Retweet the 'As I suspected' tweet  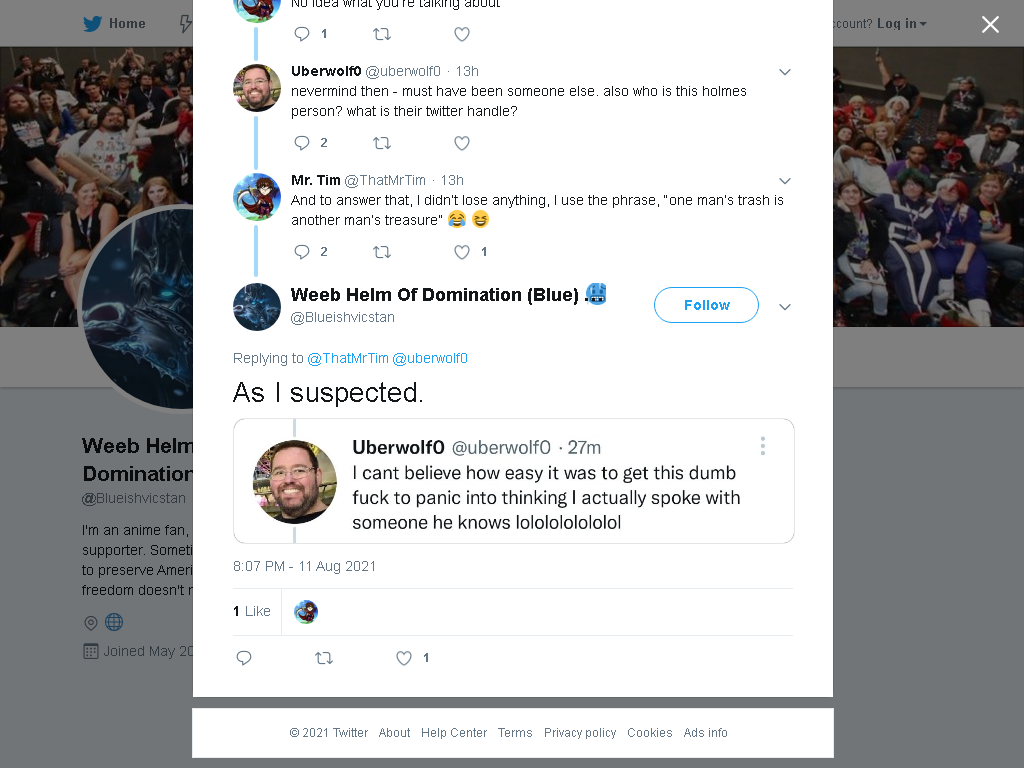click(324, 658)
